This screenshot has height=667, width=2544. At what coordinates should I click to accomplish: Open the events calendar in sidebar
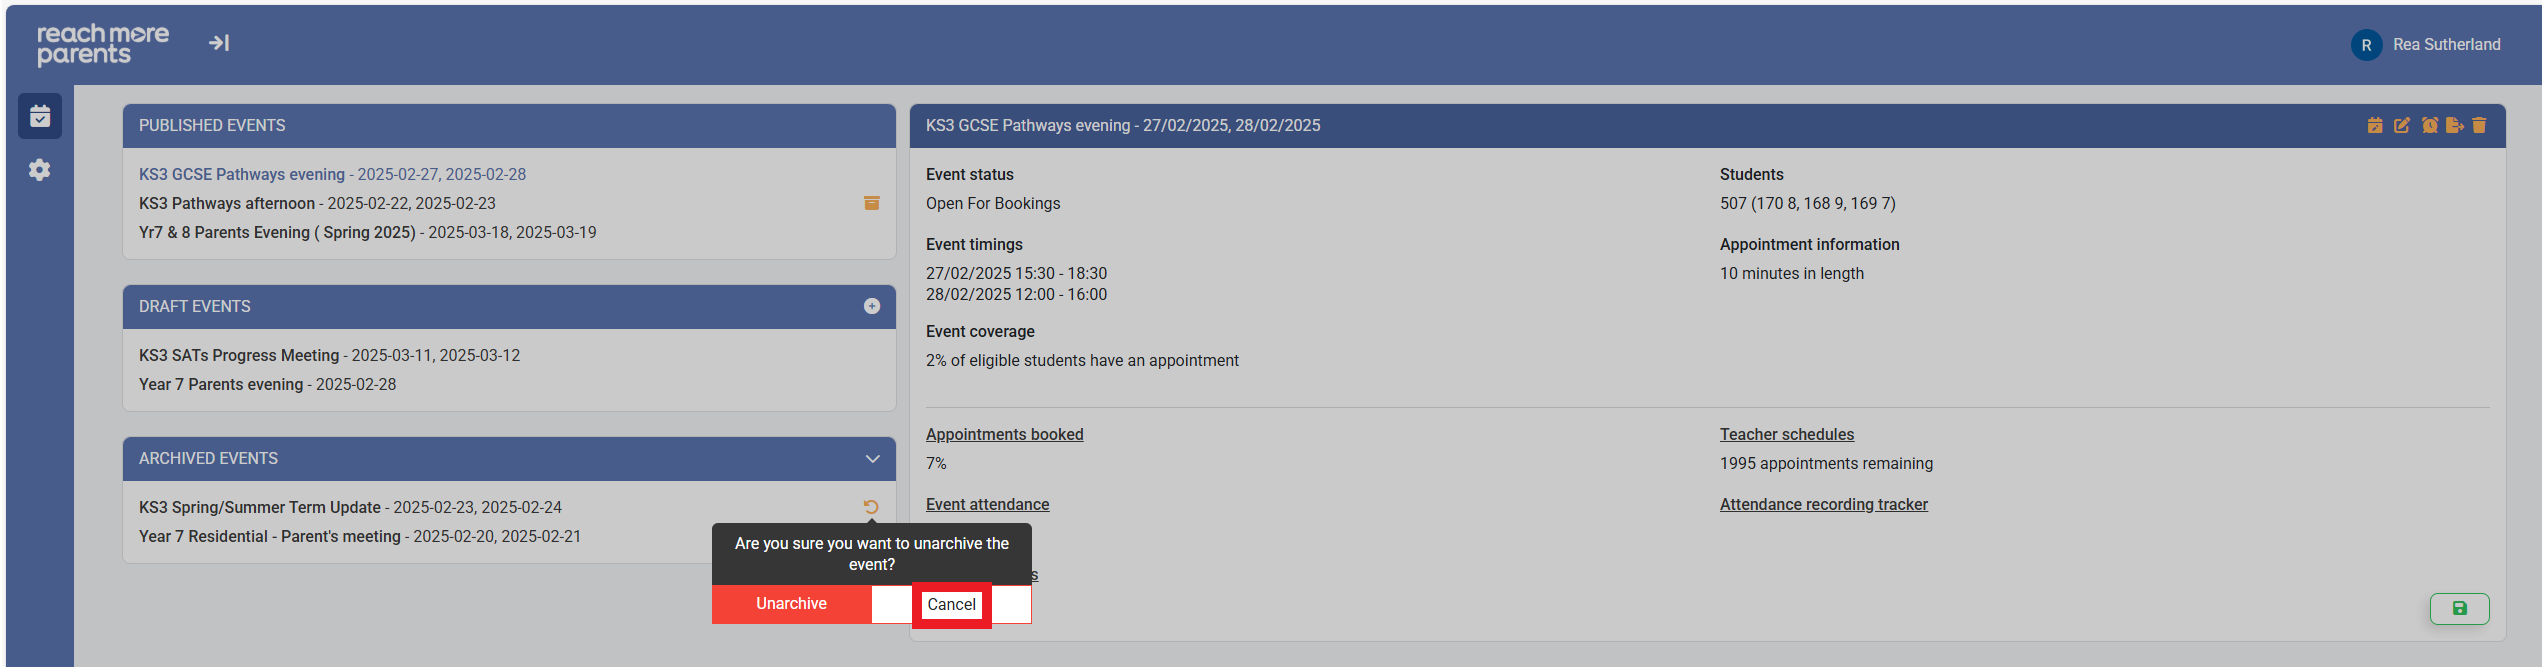pos(40,117)
